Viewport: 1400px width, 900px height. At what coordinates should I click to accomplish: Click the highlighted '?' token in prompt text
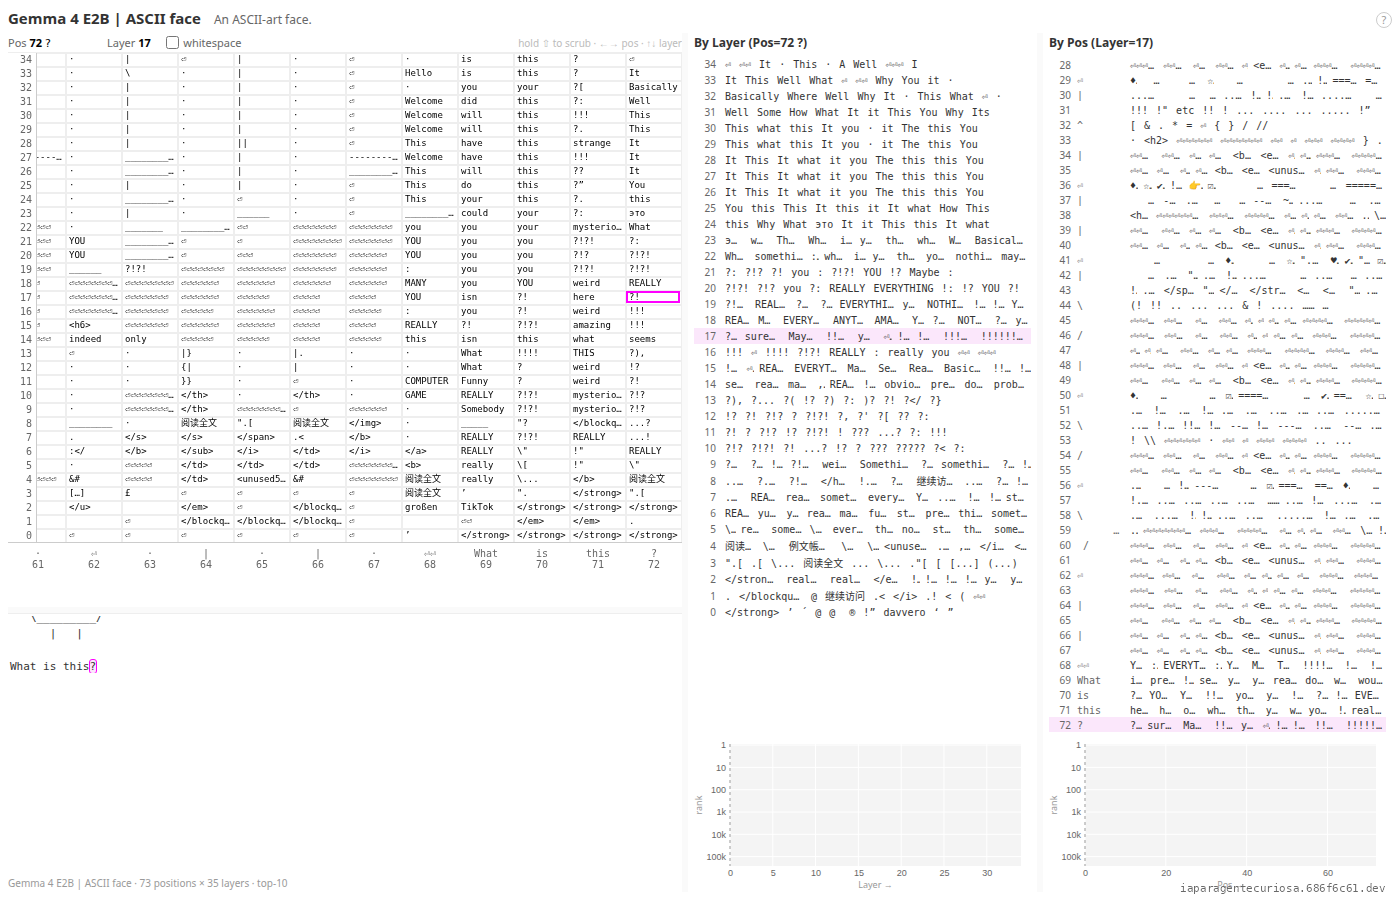[93, 666]
